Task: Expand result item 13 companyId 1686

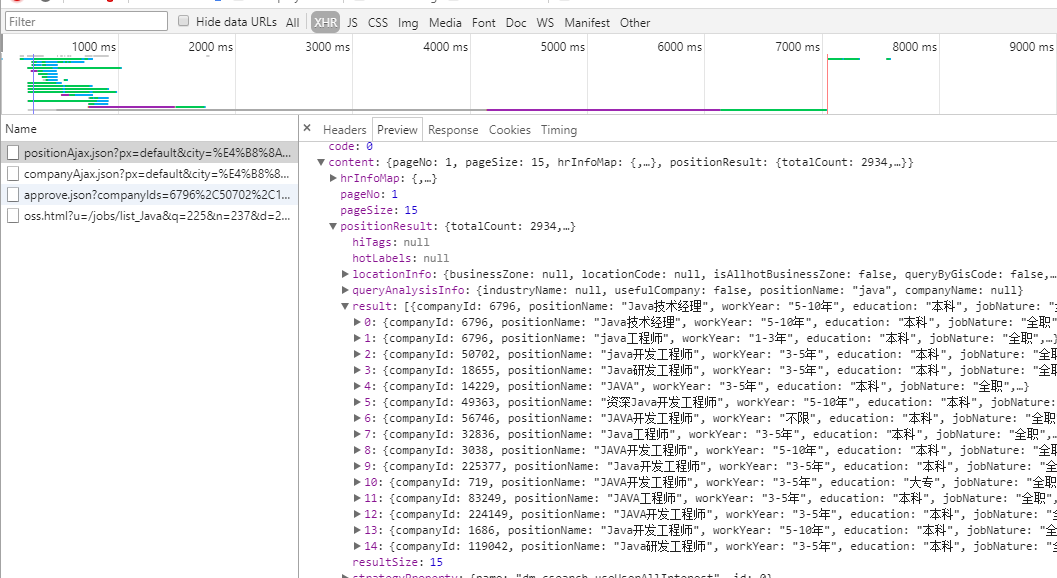Action: [357, 530]
